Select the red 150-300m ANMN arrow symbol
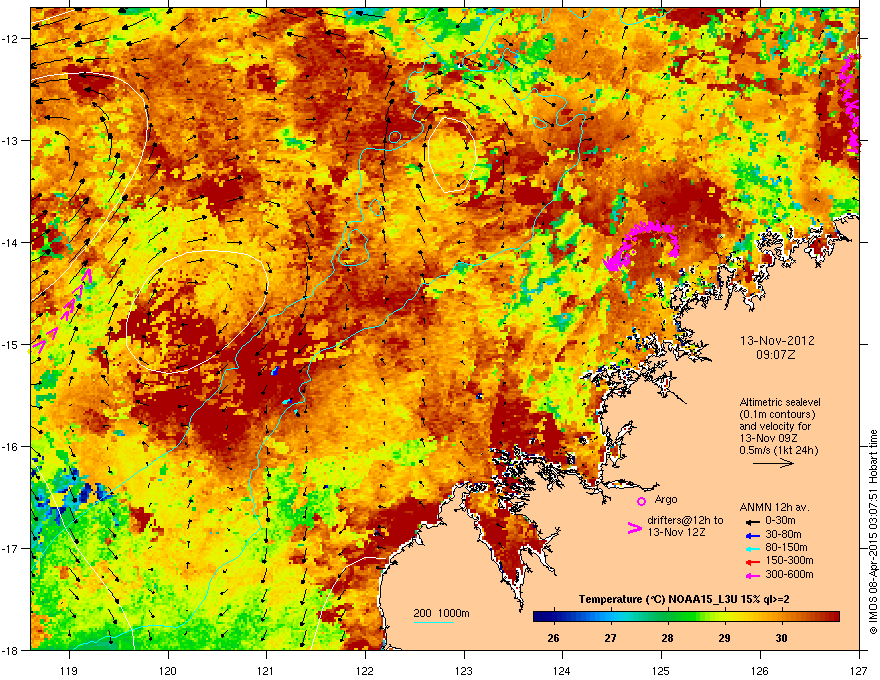The image size is (880, 680). [x=753, y=562]
